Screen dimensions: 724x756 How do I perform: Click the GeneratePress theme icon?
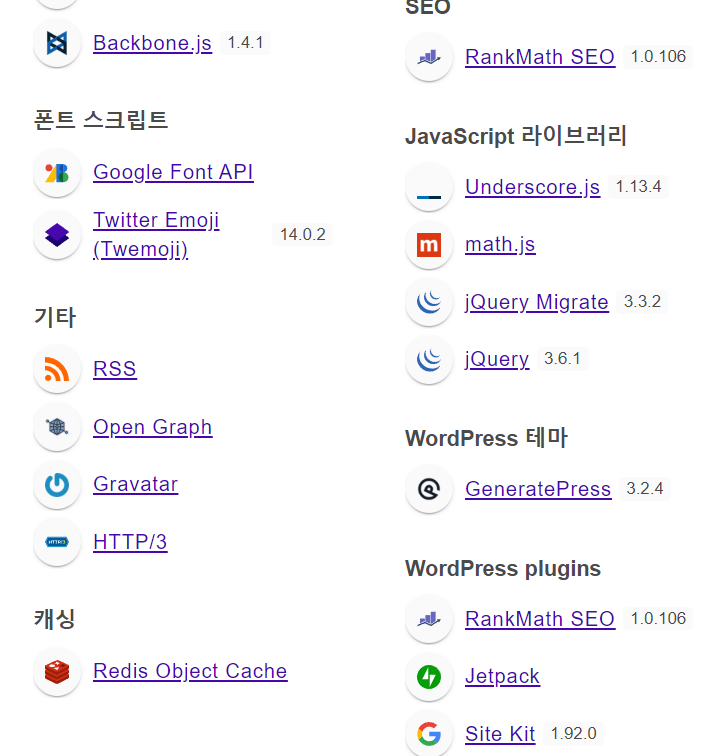coord(429,489)
